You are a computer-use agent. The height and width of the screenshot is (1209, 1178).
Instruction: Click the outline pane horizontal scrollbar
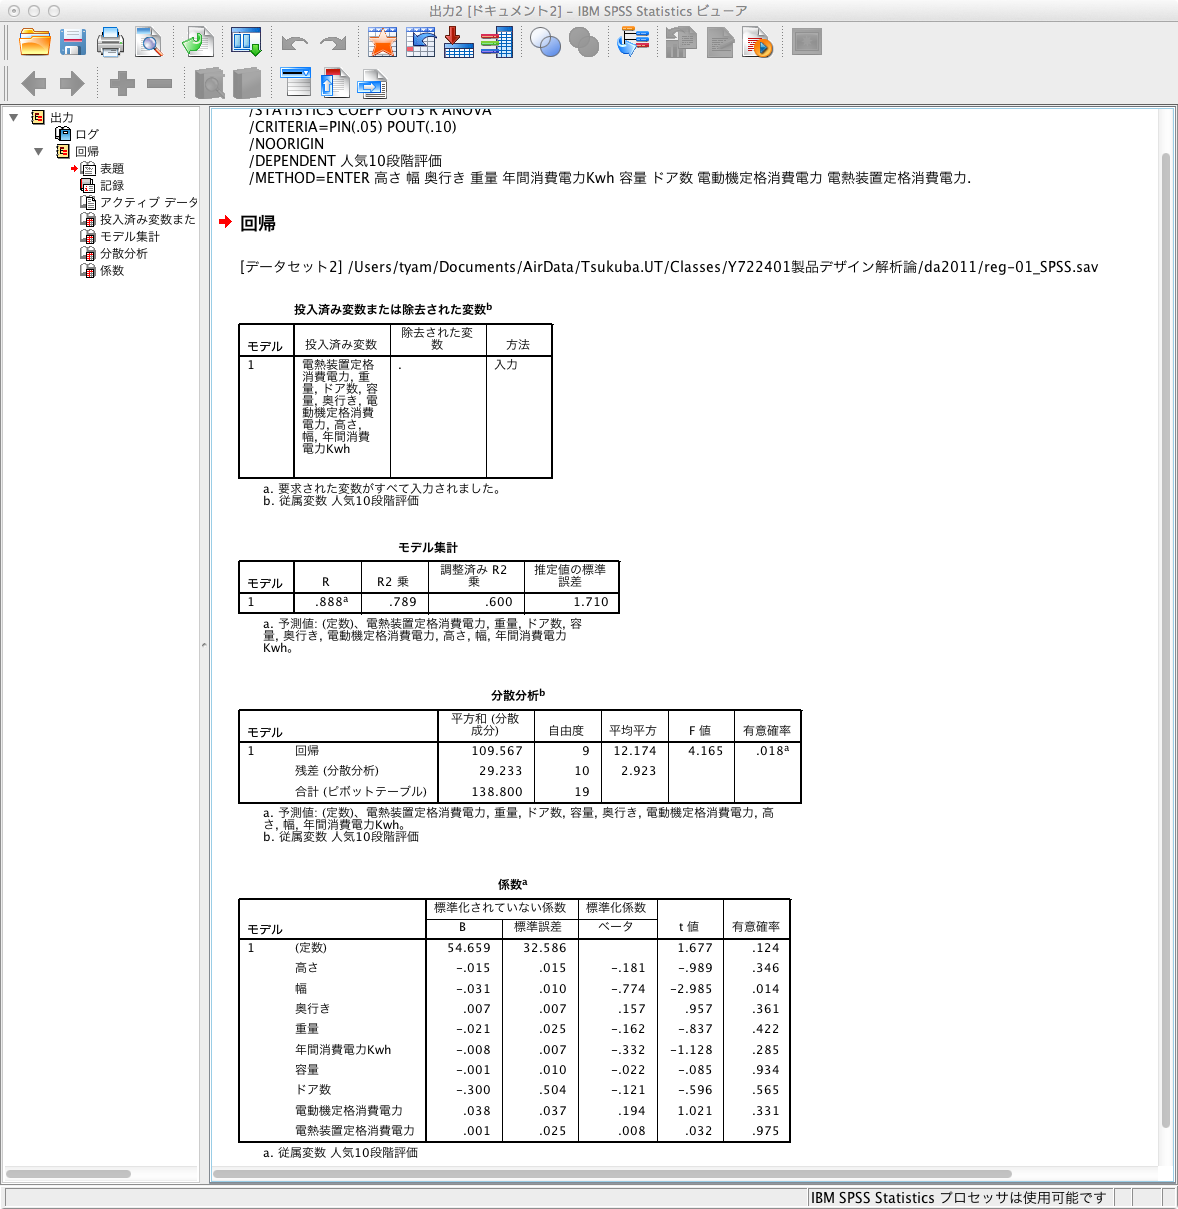pyautogui.click(x=68, y=1174)
